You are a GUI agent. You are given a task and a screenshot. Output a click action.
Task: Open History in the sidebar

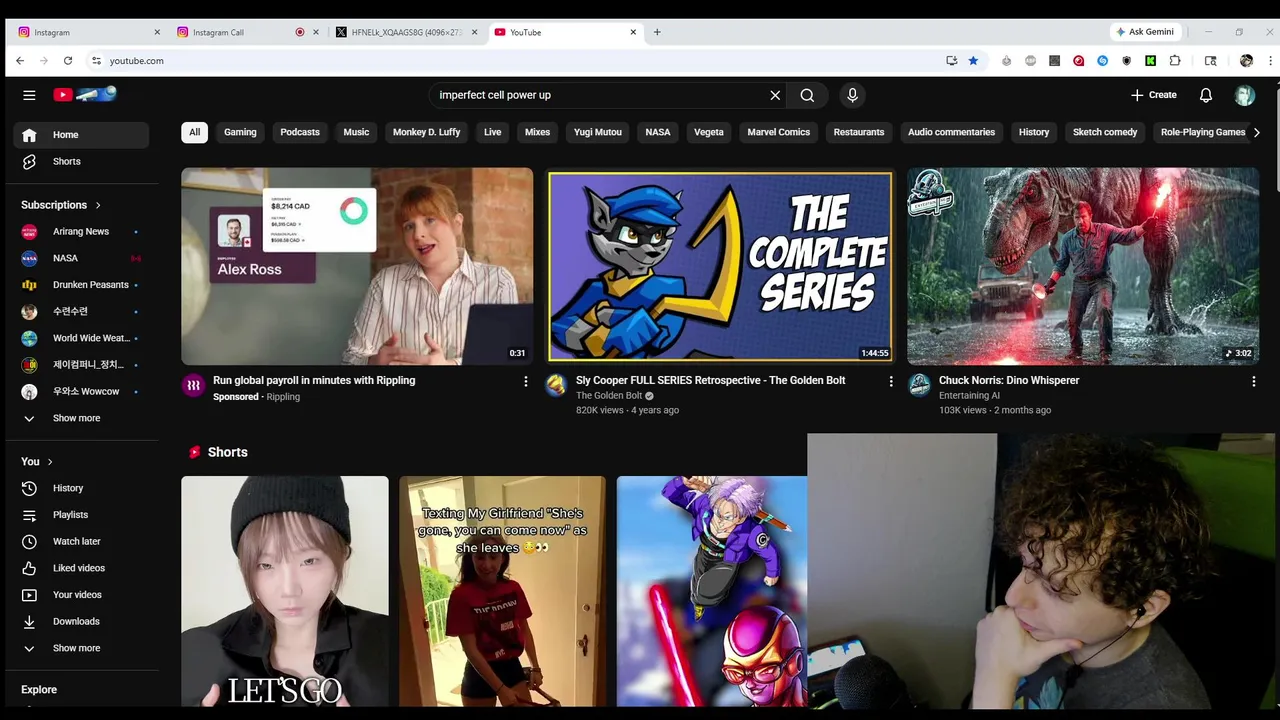[81, 488]
